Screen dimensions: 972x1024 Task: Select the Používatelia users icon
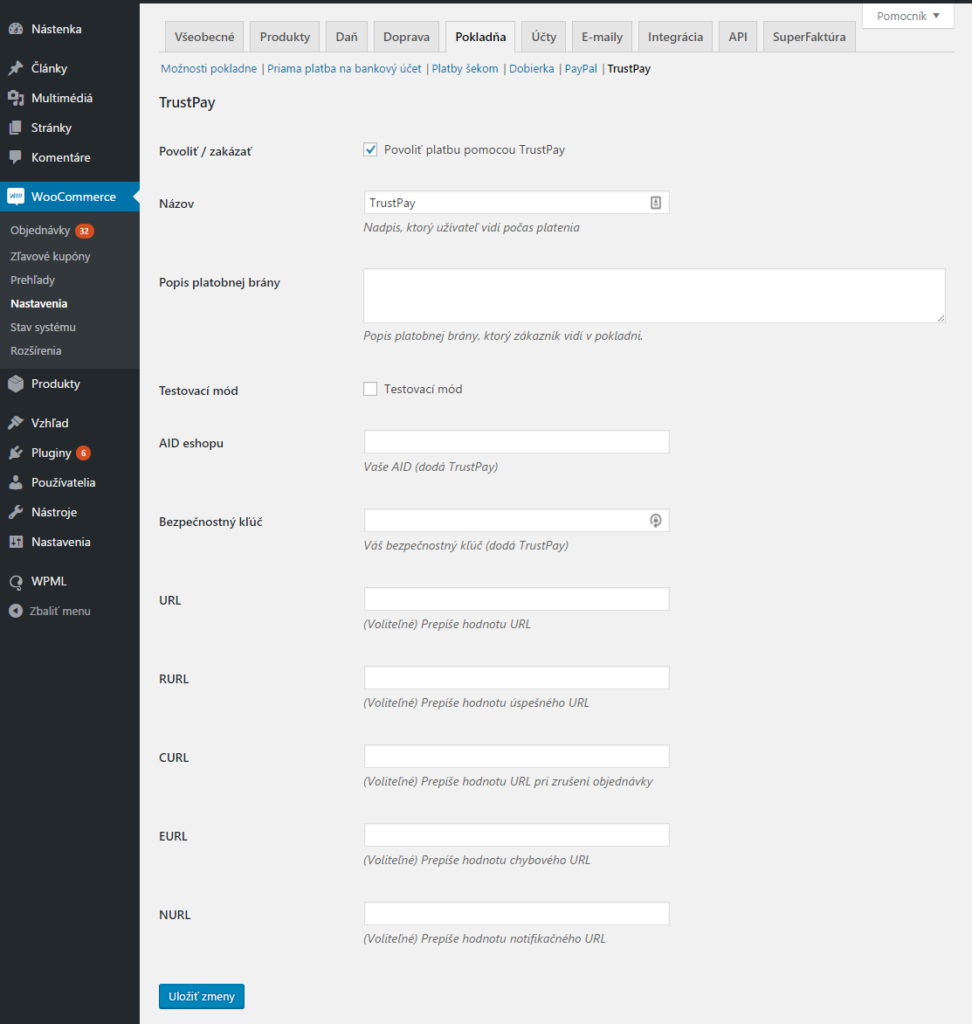point(17,482)
